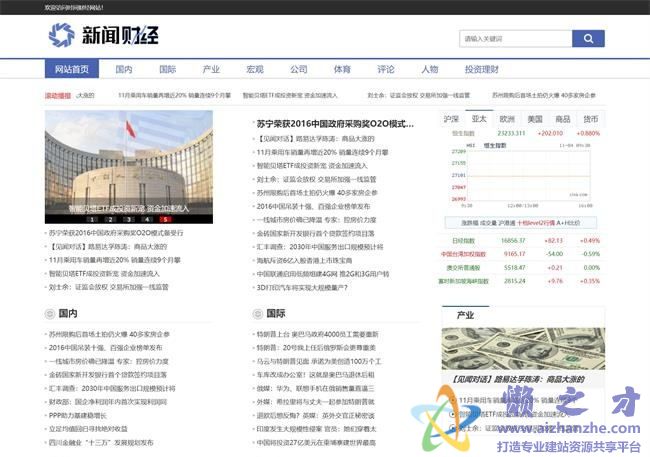Screen dimensions: 650x457
Task: Jump to carousel slide 4
Action: click(147, 219)
